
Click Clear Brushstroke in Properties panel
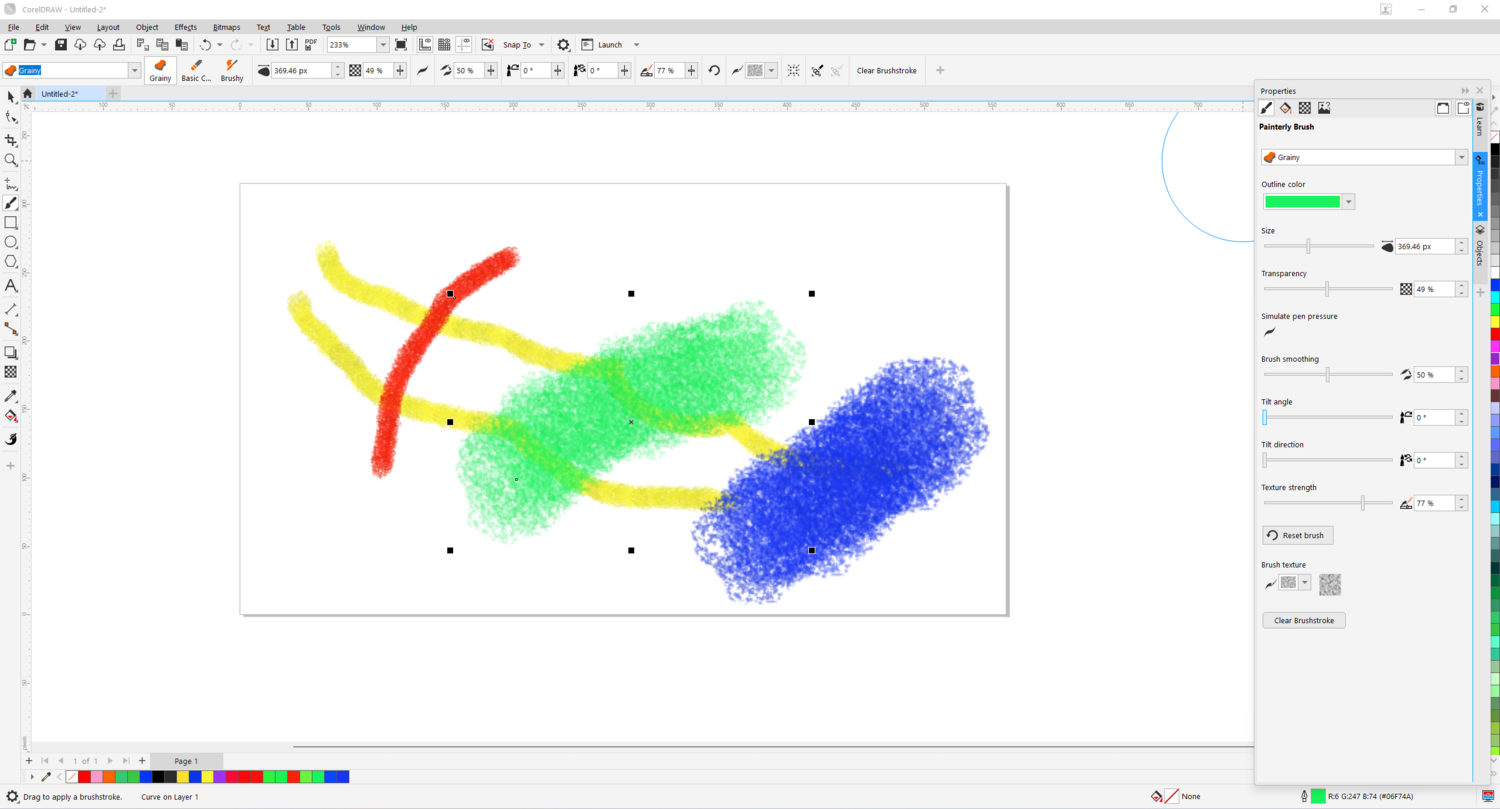point(1304,621)
